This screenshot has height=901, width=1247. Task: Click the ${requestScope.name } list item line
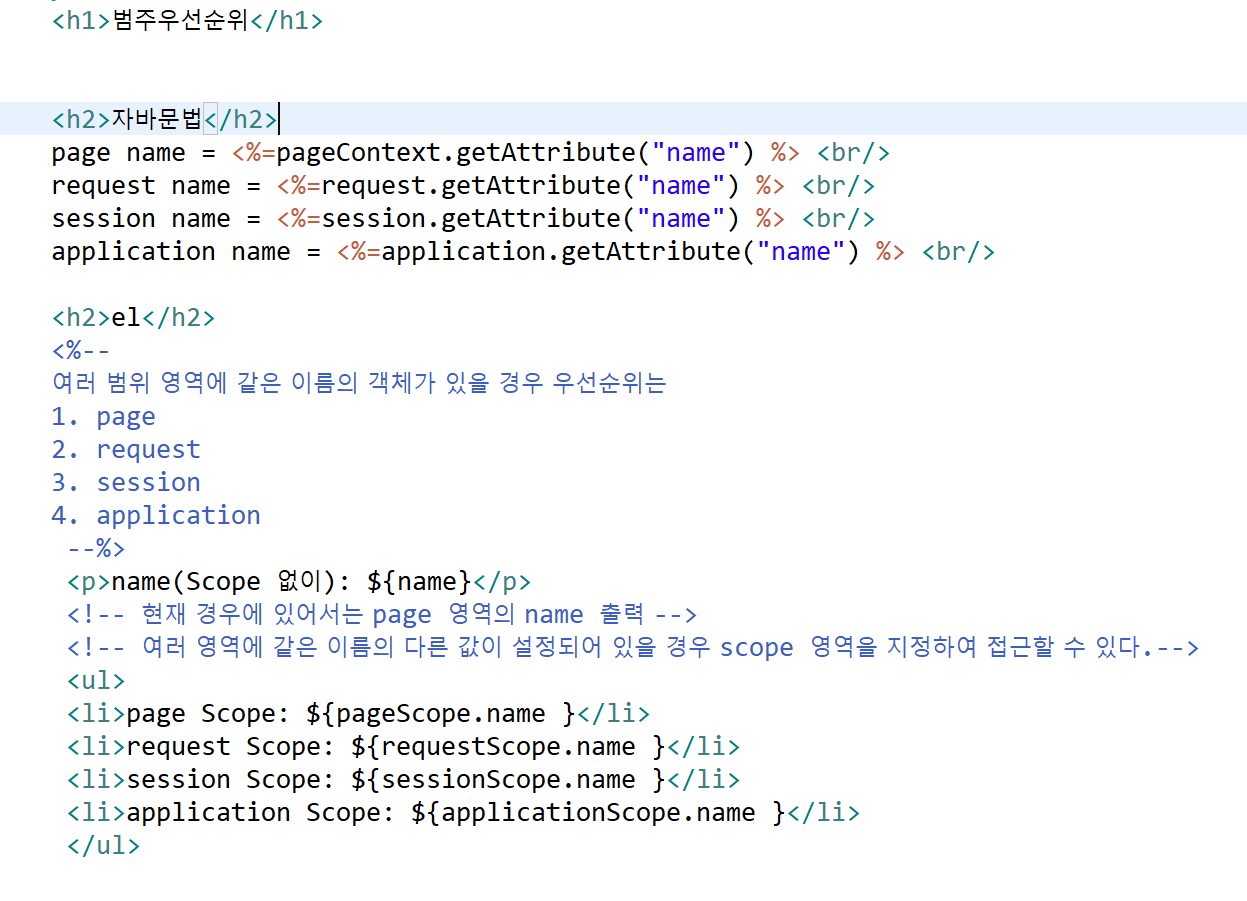point(403,746)
